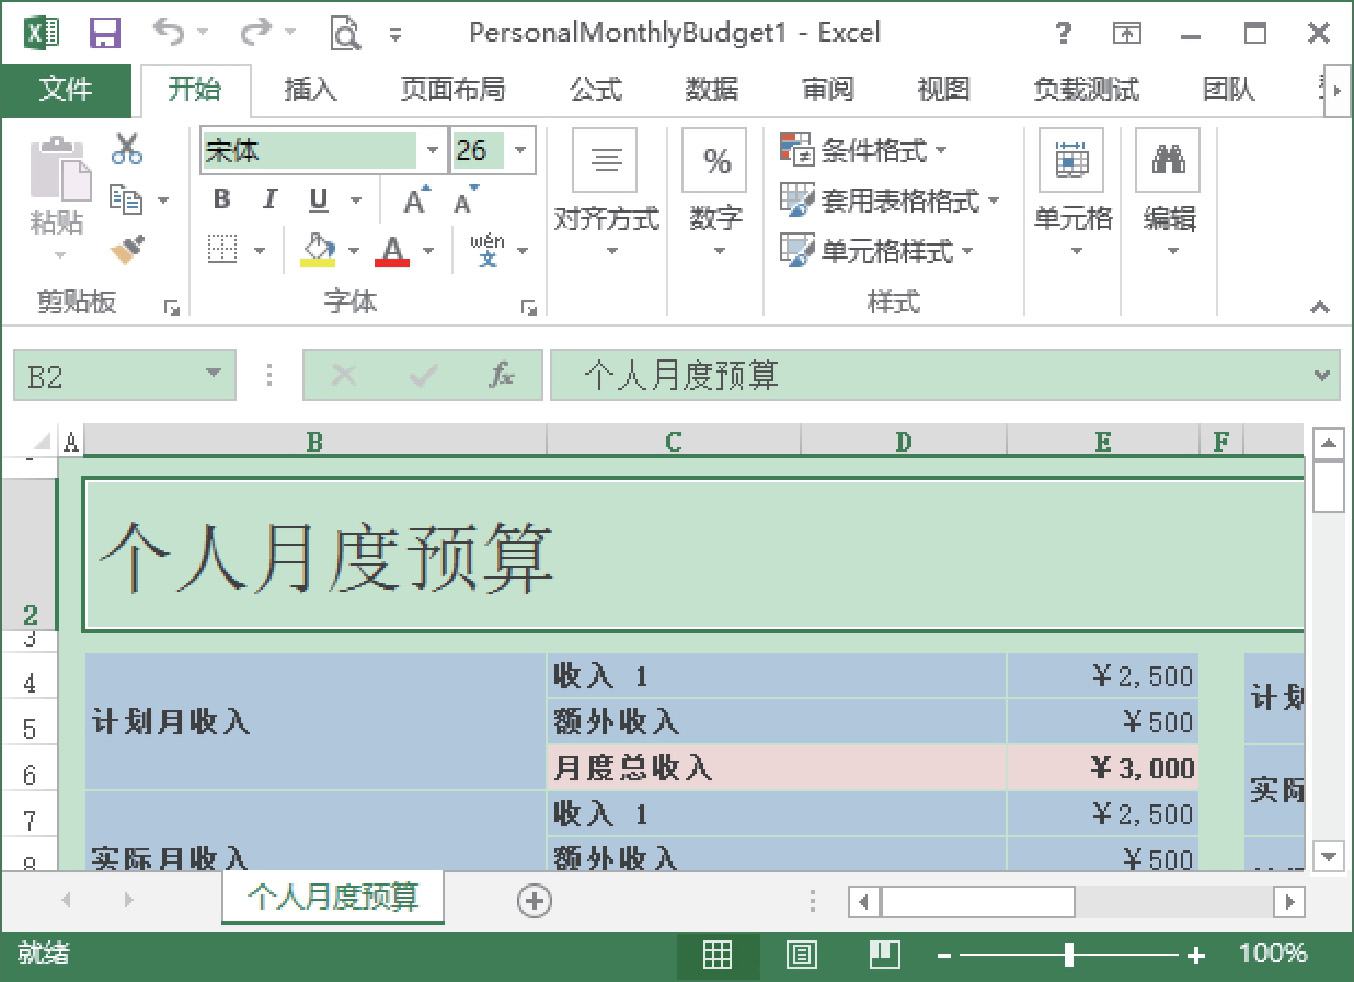Screen dimensions: 1354x982
Task: Click the zoom slider handle
Action: [1069, 955]
